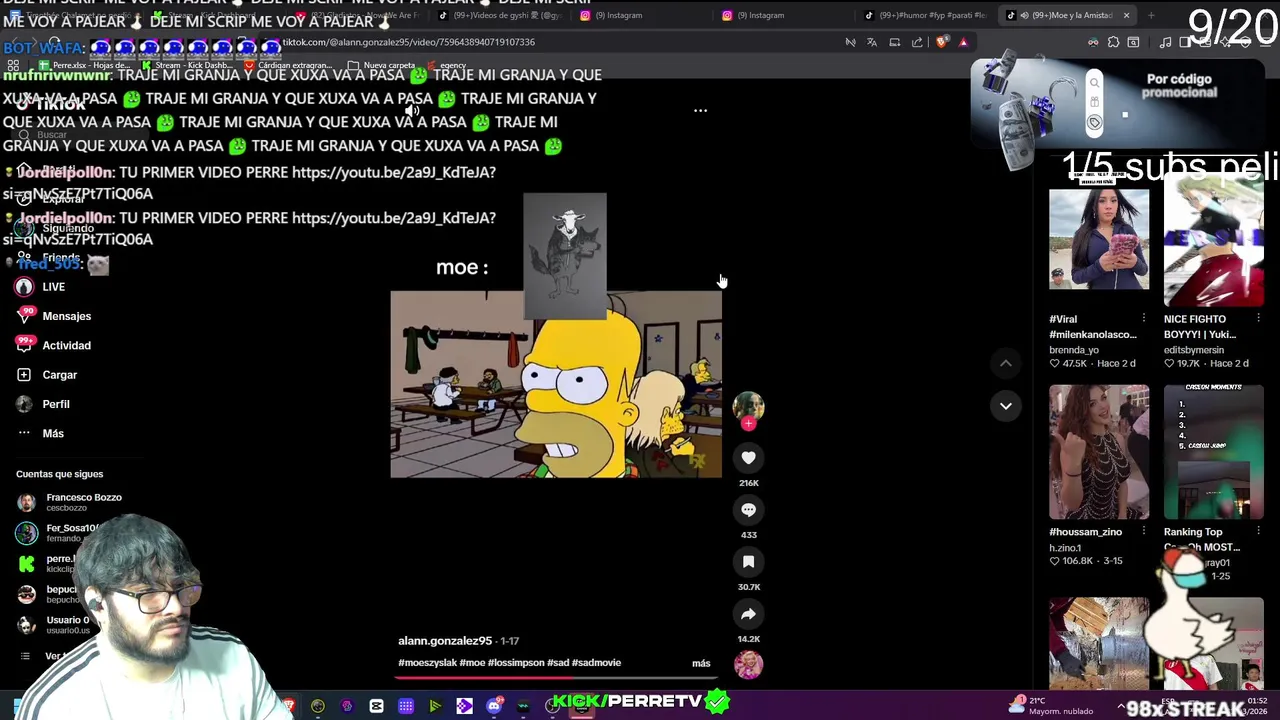
Task: Expand video caption with más
Action: (x=701, y=663)
